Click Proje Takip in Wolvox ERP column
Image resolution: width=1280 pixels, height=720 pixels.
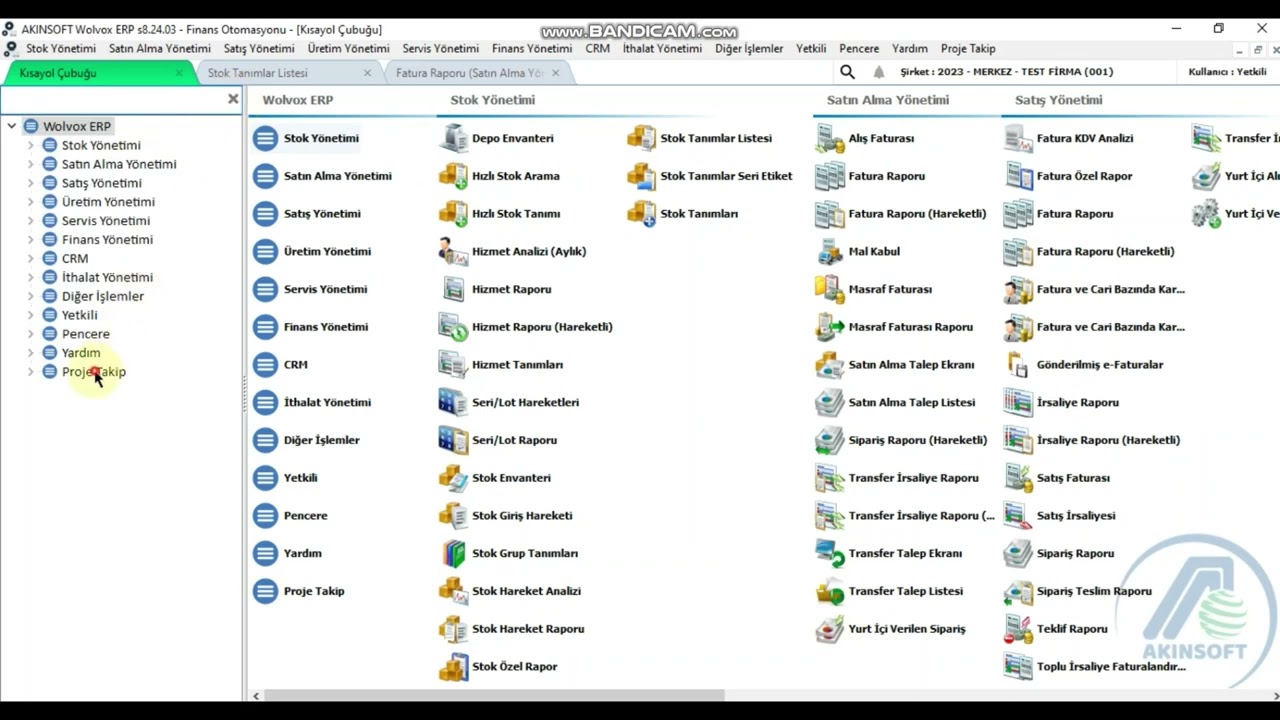[x=314, y=591]
